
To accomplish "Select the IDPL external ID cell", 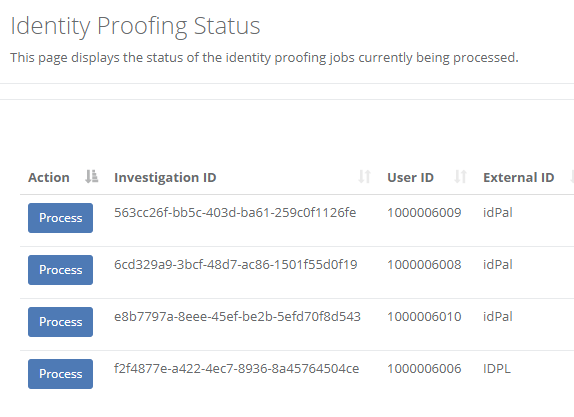I will click(x=497, y=369).
